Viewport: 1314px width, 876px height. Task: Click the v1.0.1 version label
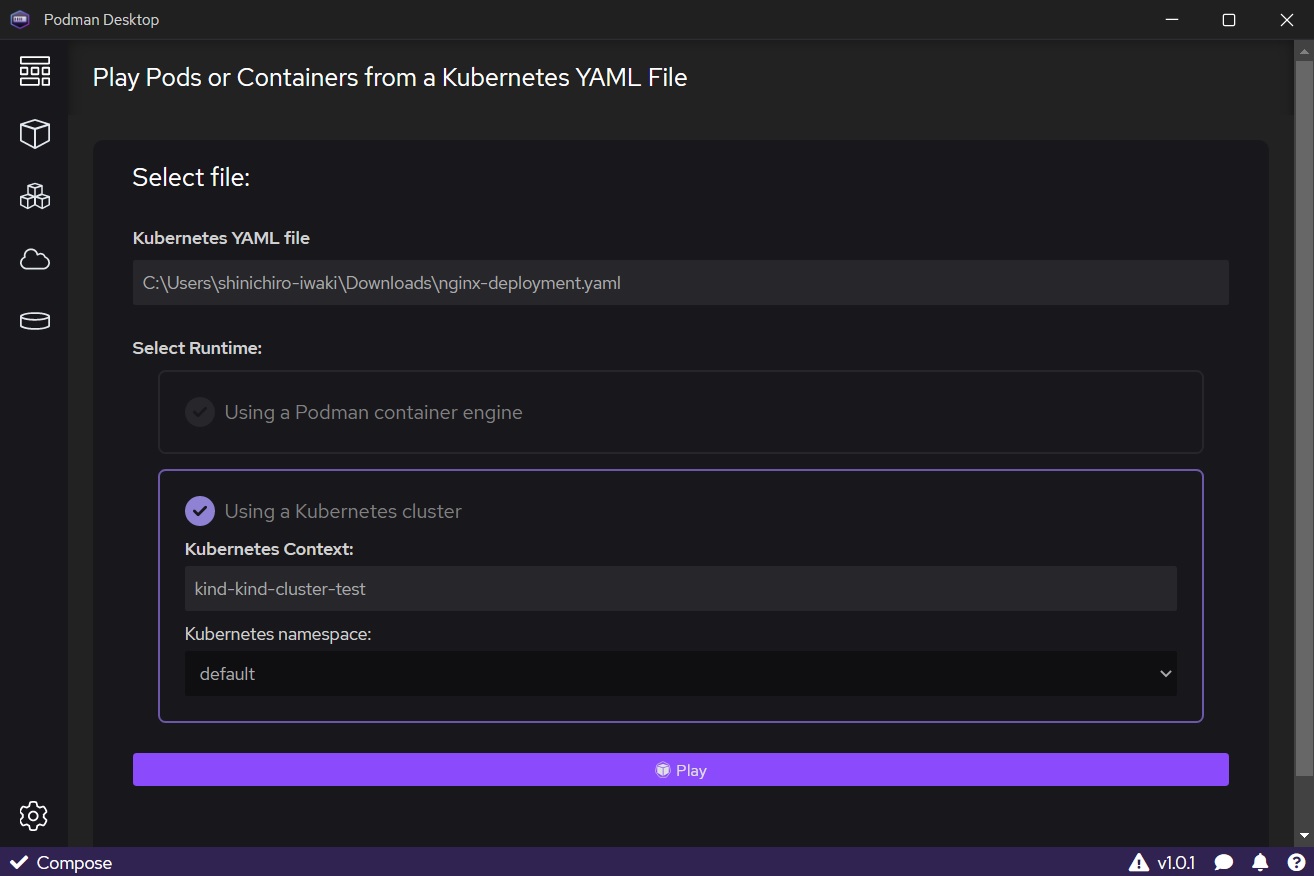(x=1176, y=863)
